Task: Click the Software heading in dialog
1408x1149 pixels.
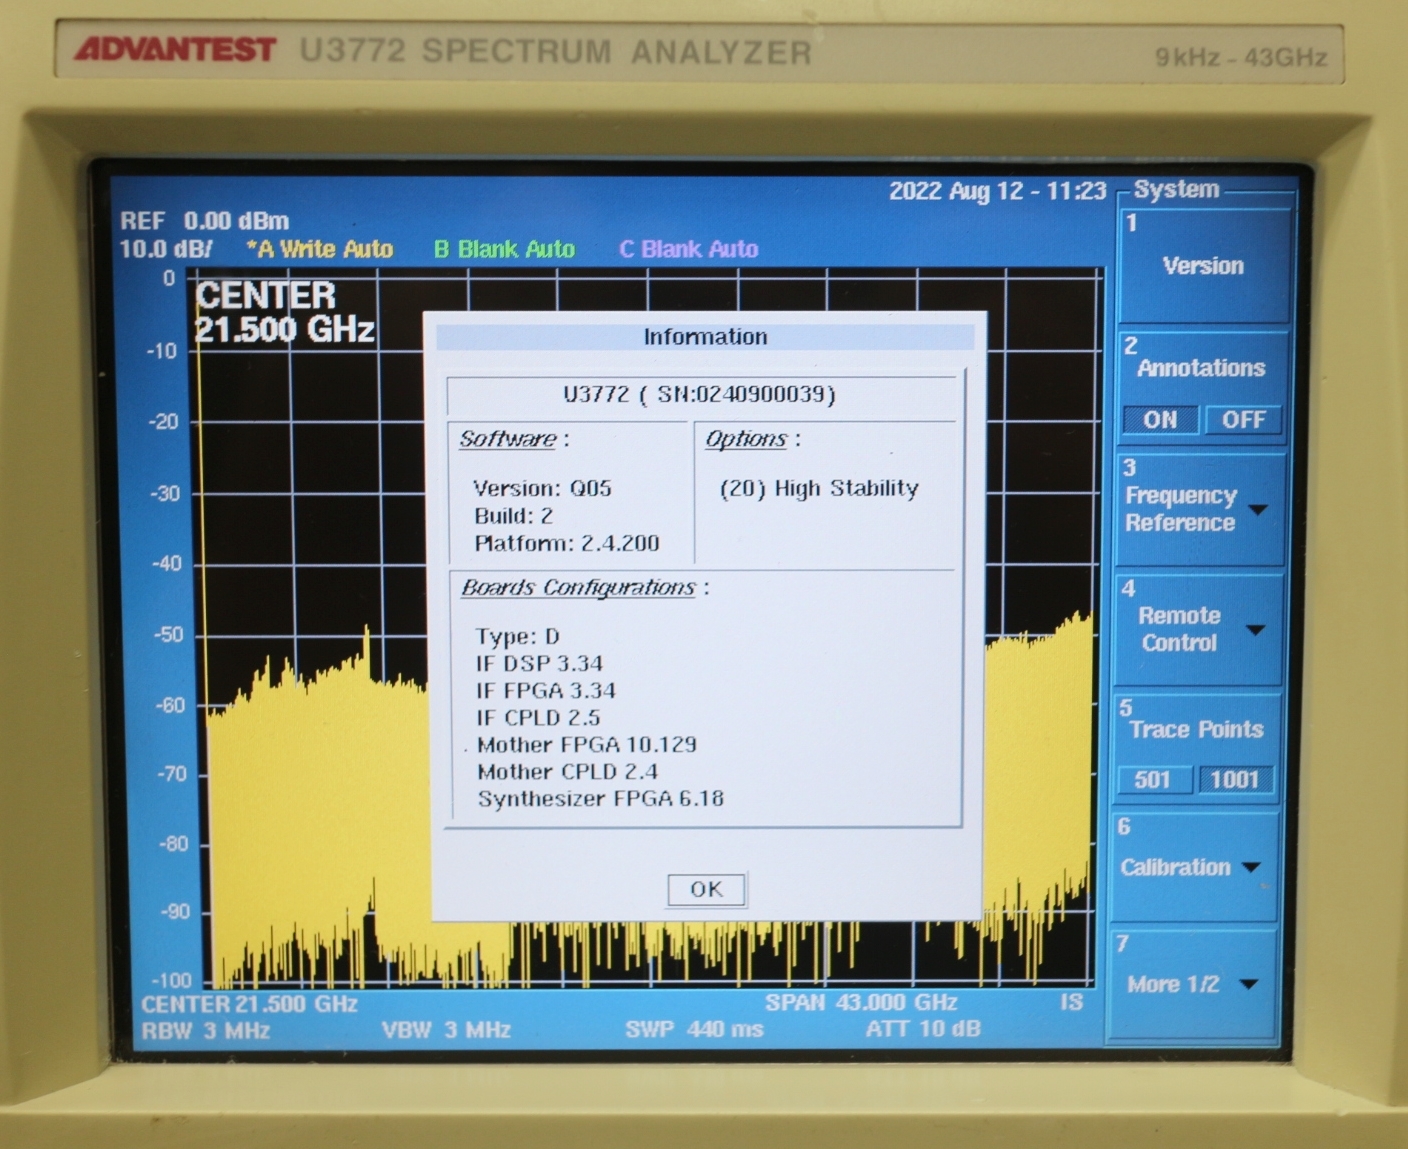Action: pos(508,439)
